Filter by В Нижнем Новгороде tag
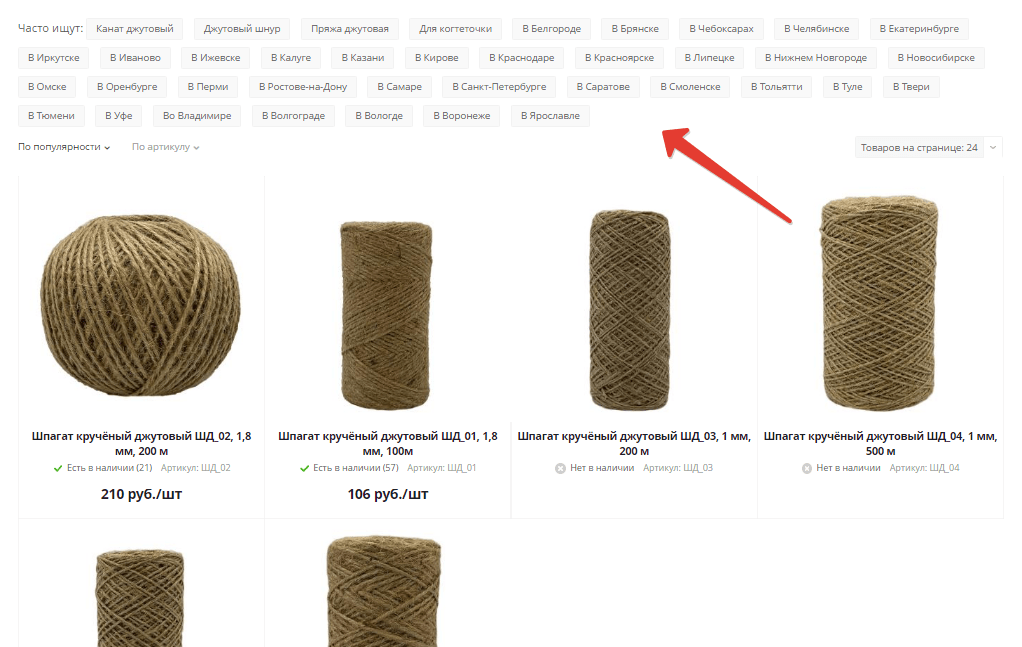This screenshot has width=1022, height=647. 816,57
